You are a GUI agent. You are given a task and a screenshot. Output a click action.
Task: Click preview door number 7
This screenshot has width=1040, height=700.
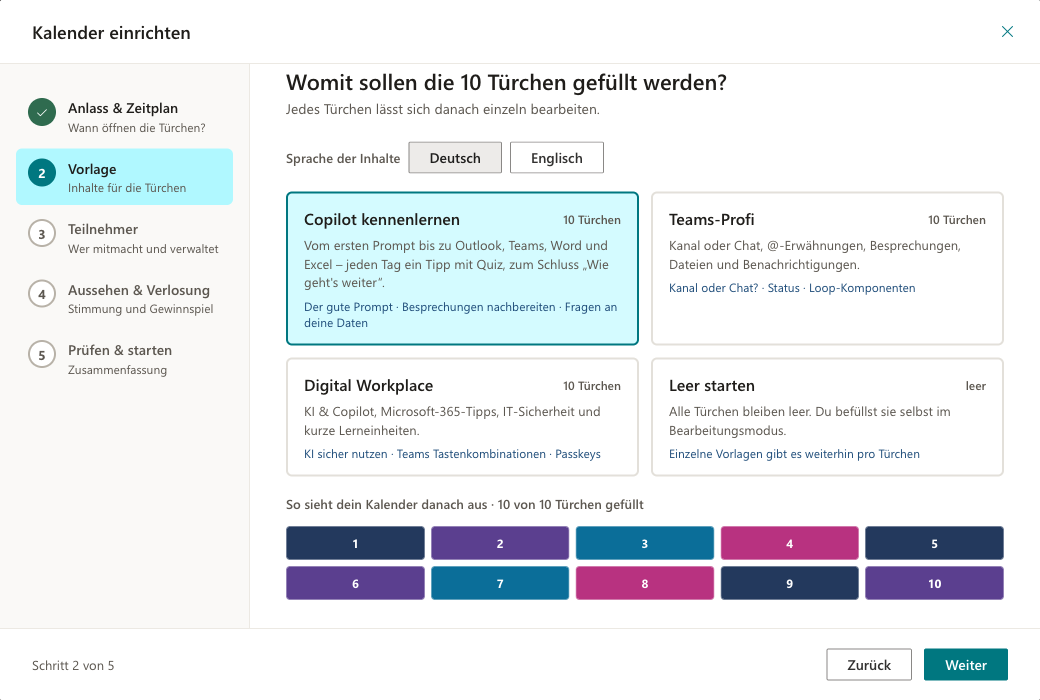500,583
